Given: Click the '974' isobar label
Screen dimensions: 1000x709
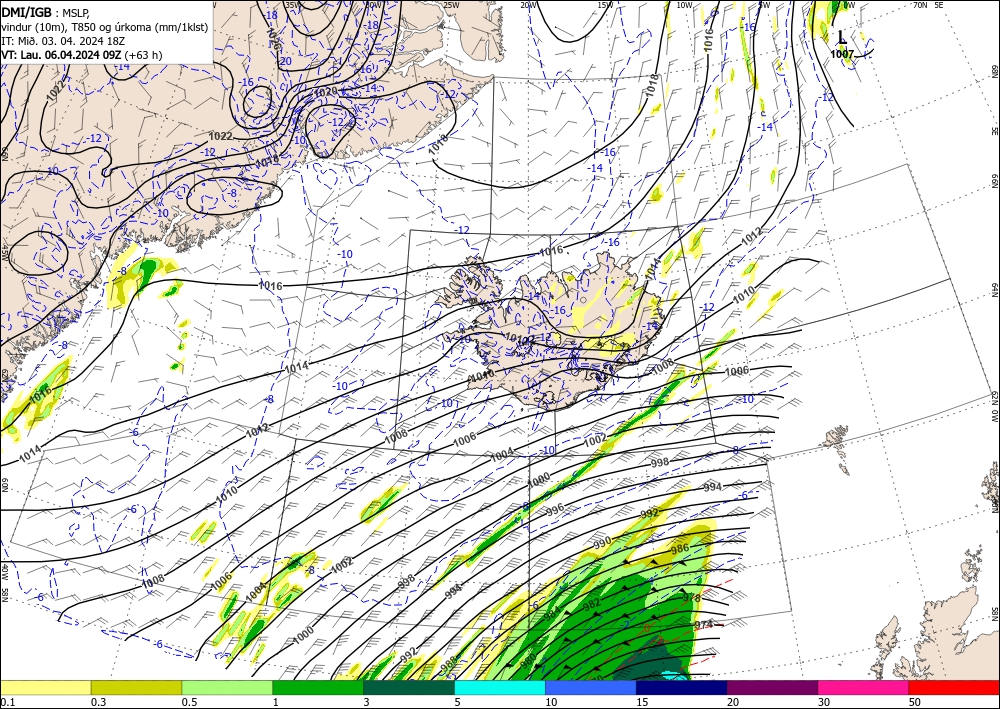Looking at the screenshot, I should click(x=703, y=624).
